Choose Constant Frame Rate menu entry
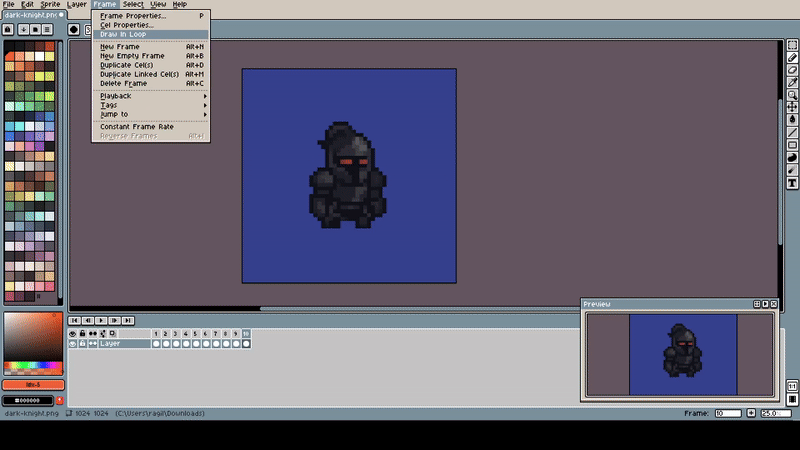 (151, 127)
